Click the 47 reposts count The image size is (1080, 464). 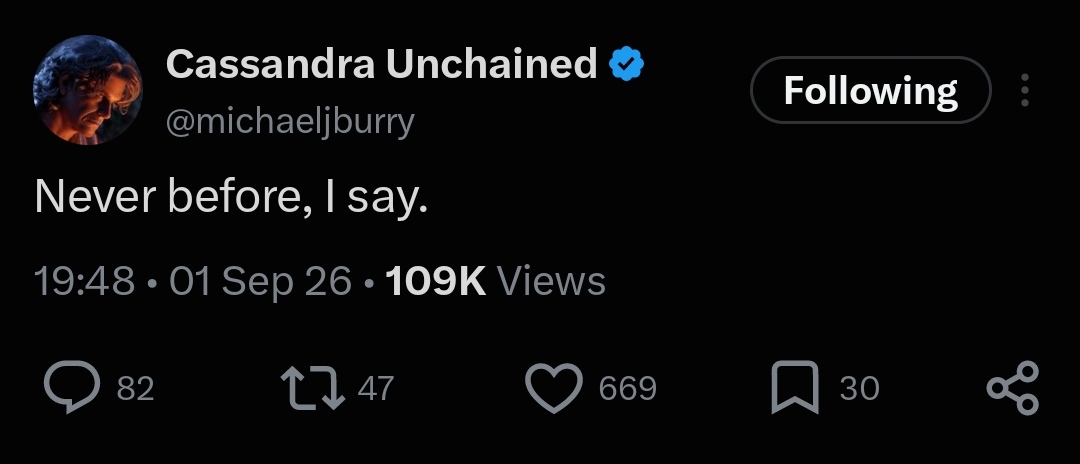(376, 388)
